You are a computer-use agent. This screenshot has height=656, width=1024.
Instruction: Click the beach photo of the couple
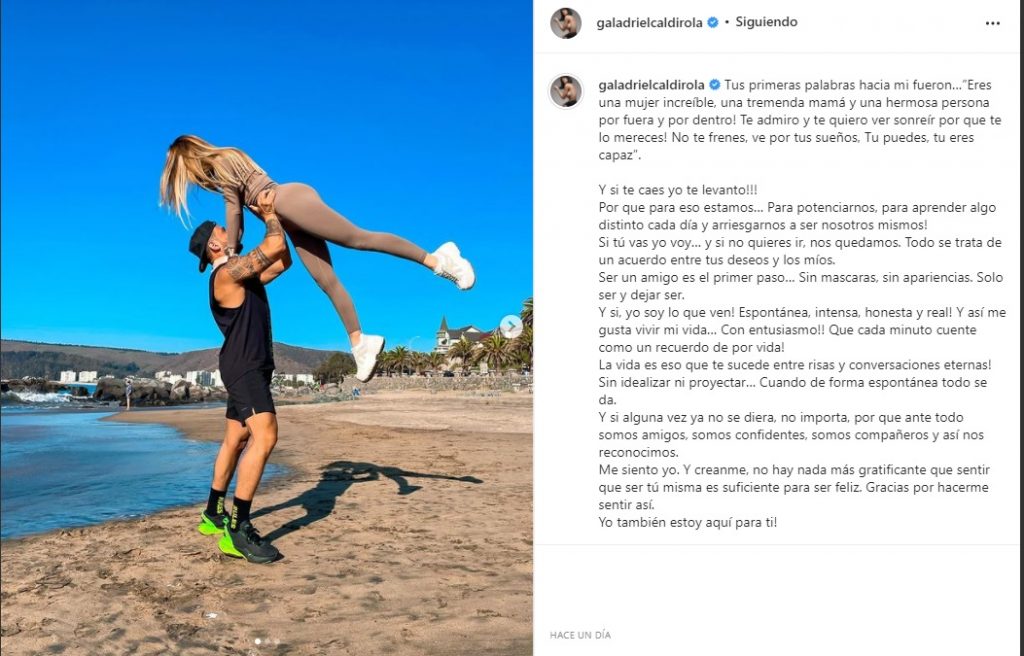pos(266,328)
